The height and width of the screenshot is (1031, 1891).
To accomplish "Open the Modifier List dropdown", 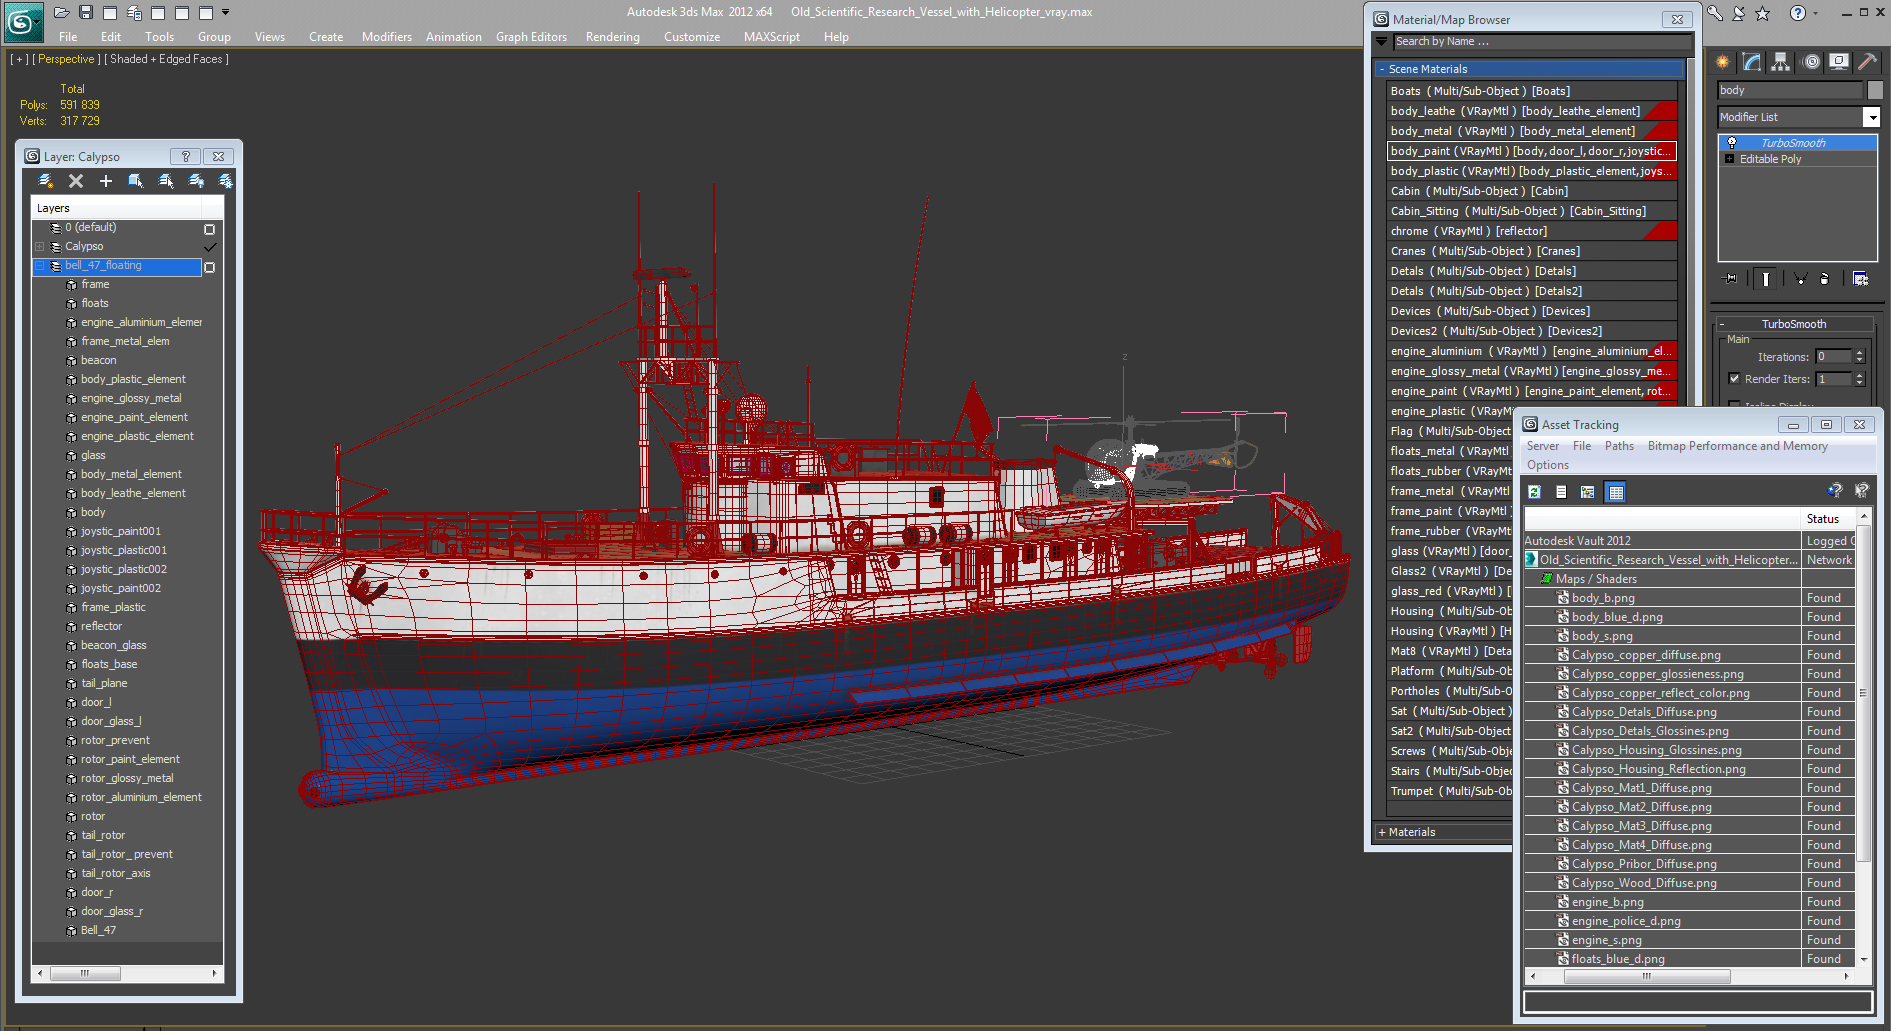I will 1871,118.
